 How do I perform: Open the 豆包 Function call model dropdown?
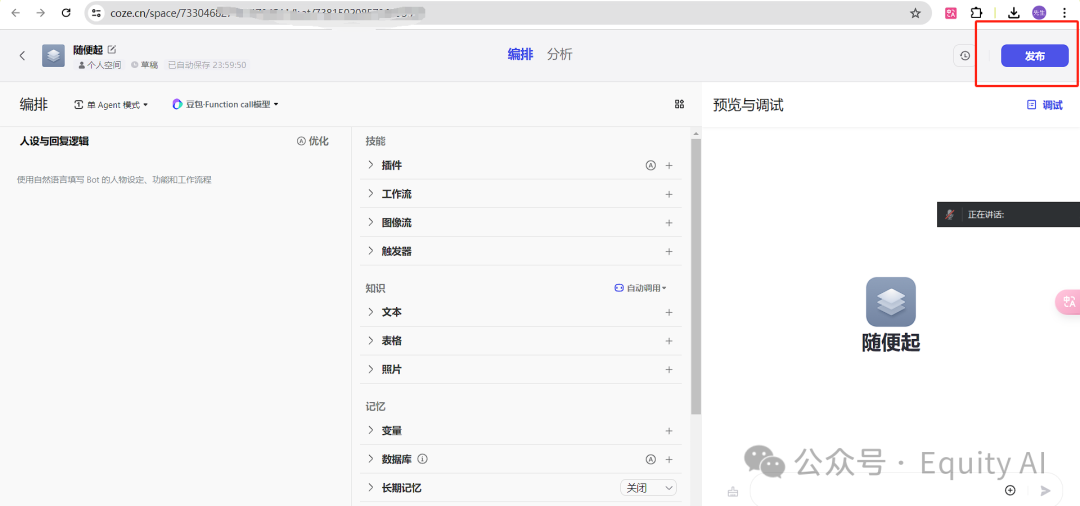pos(225,104)
